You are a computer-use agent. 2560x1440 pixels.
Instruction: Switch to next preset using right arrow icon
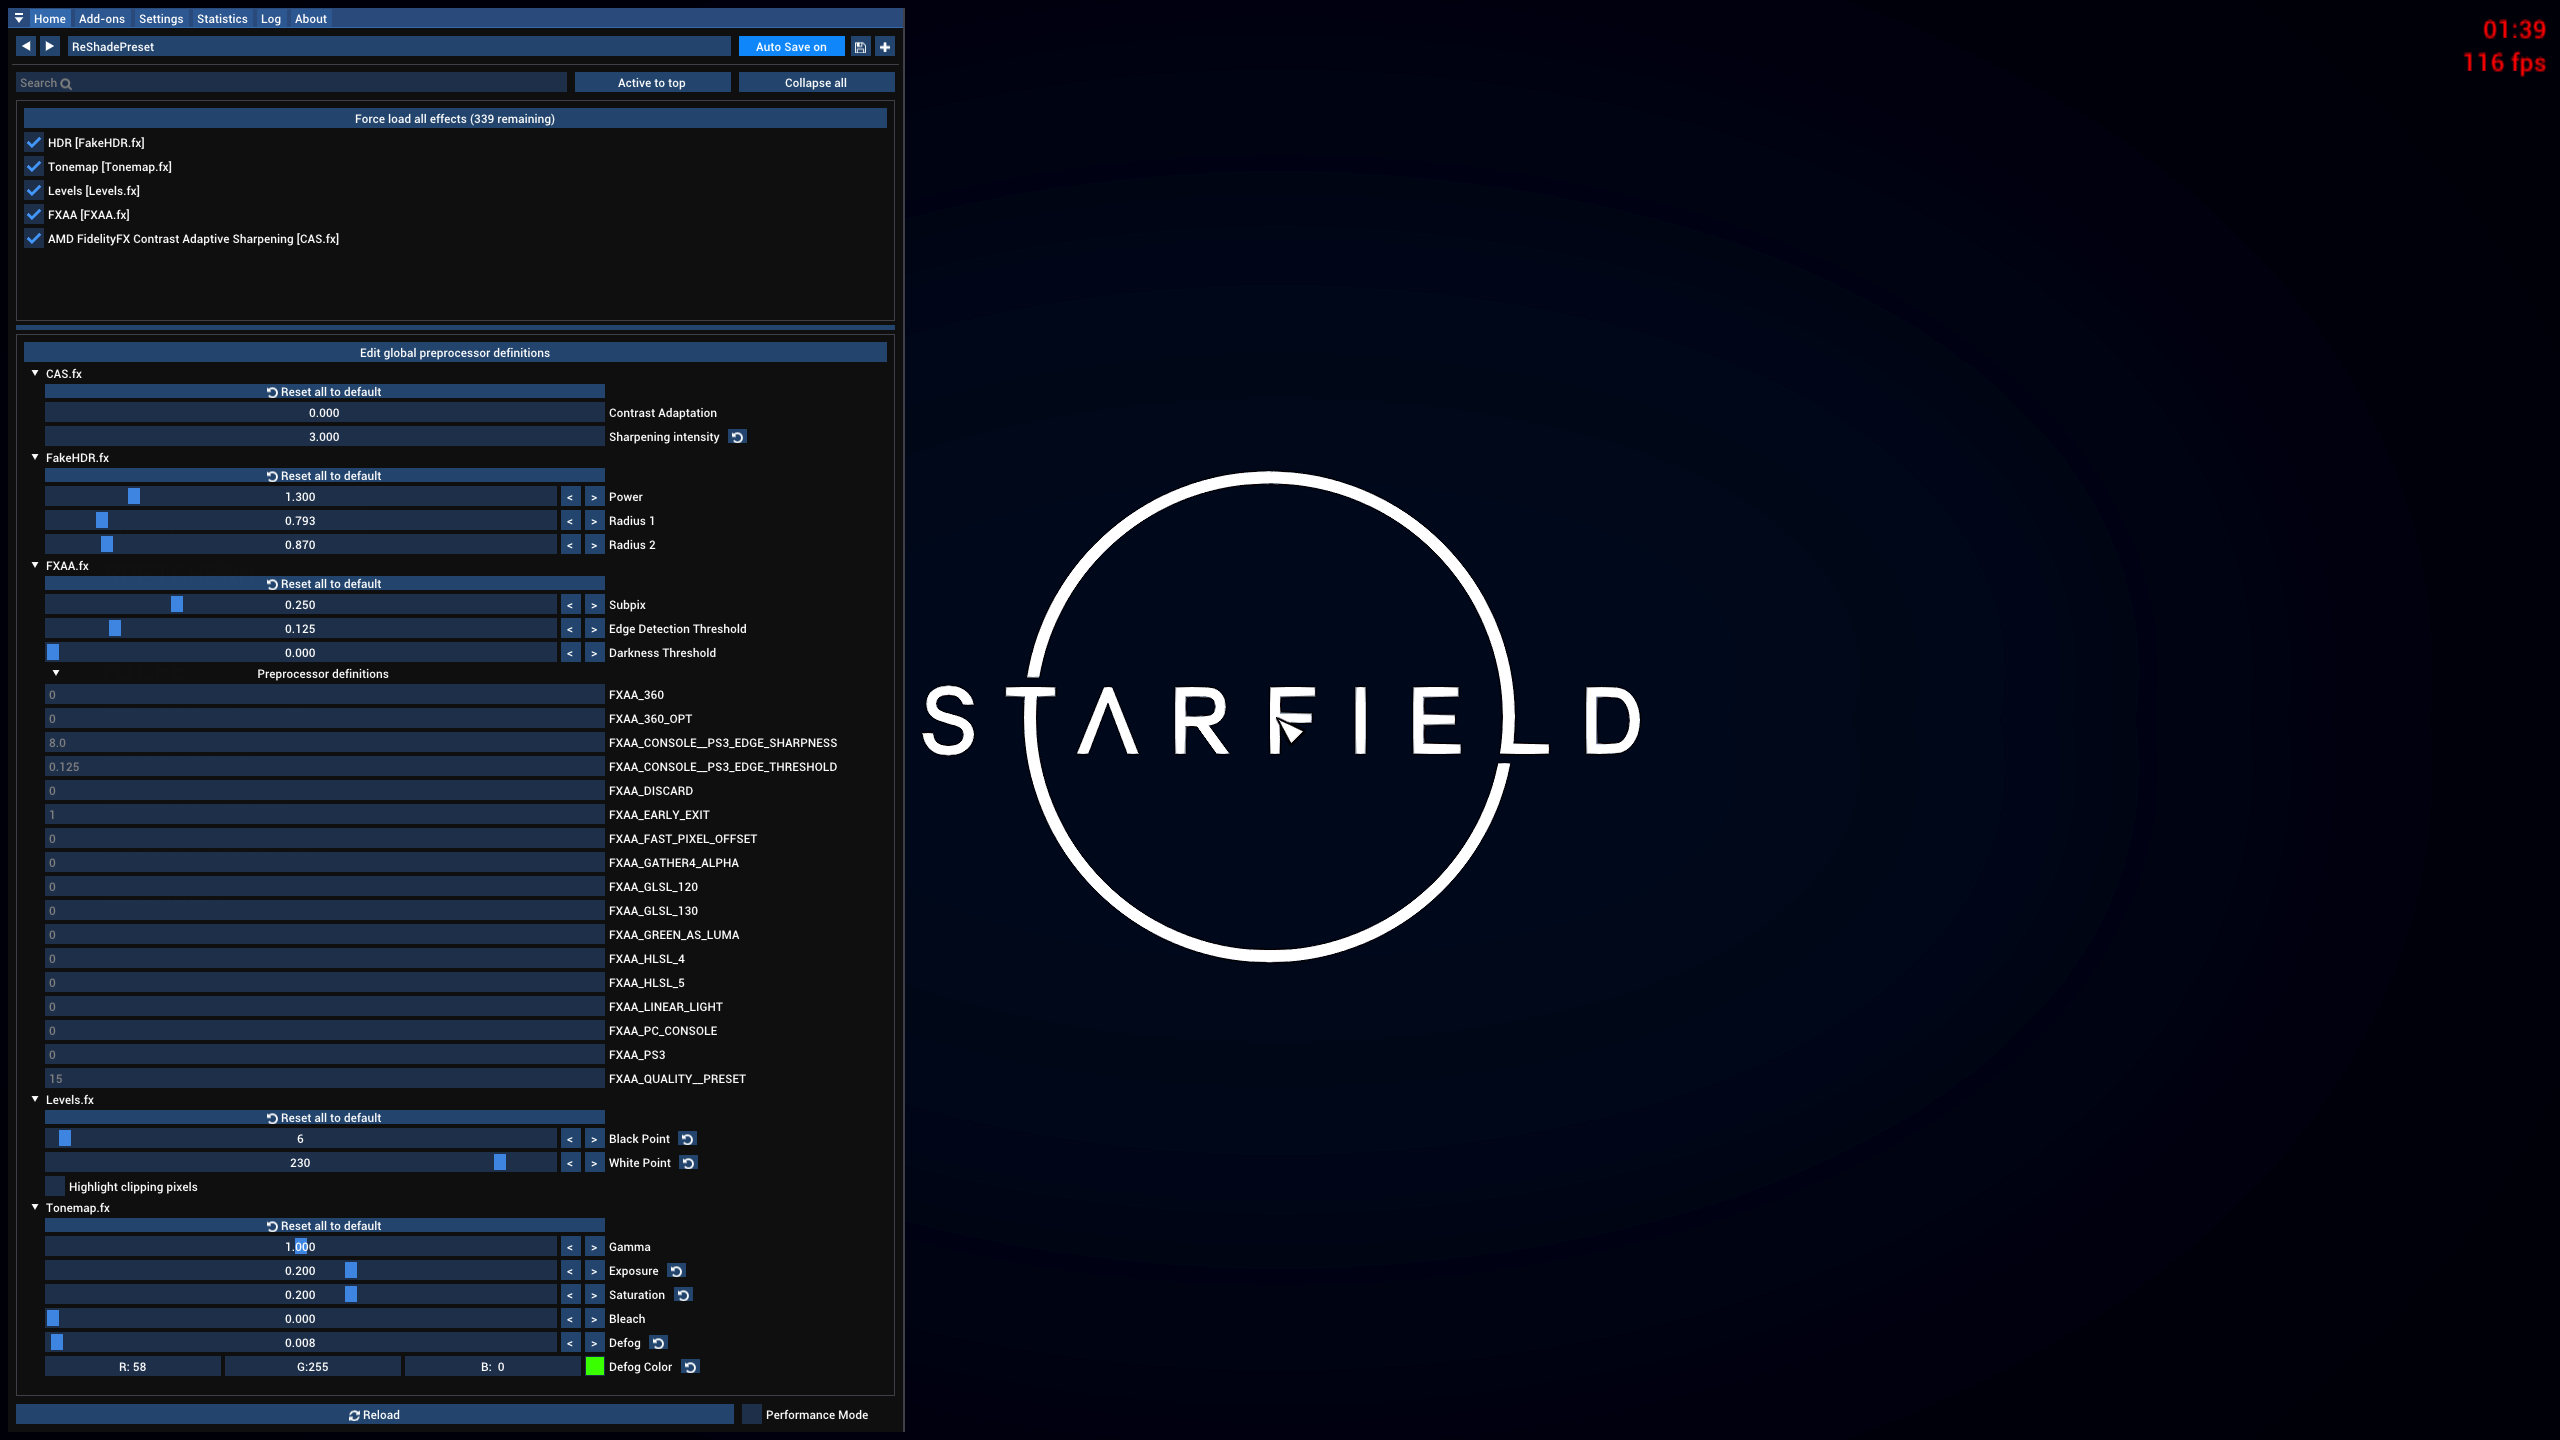point(49,45)
